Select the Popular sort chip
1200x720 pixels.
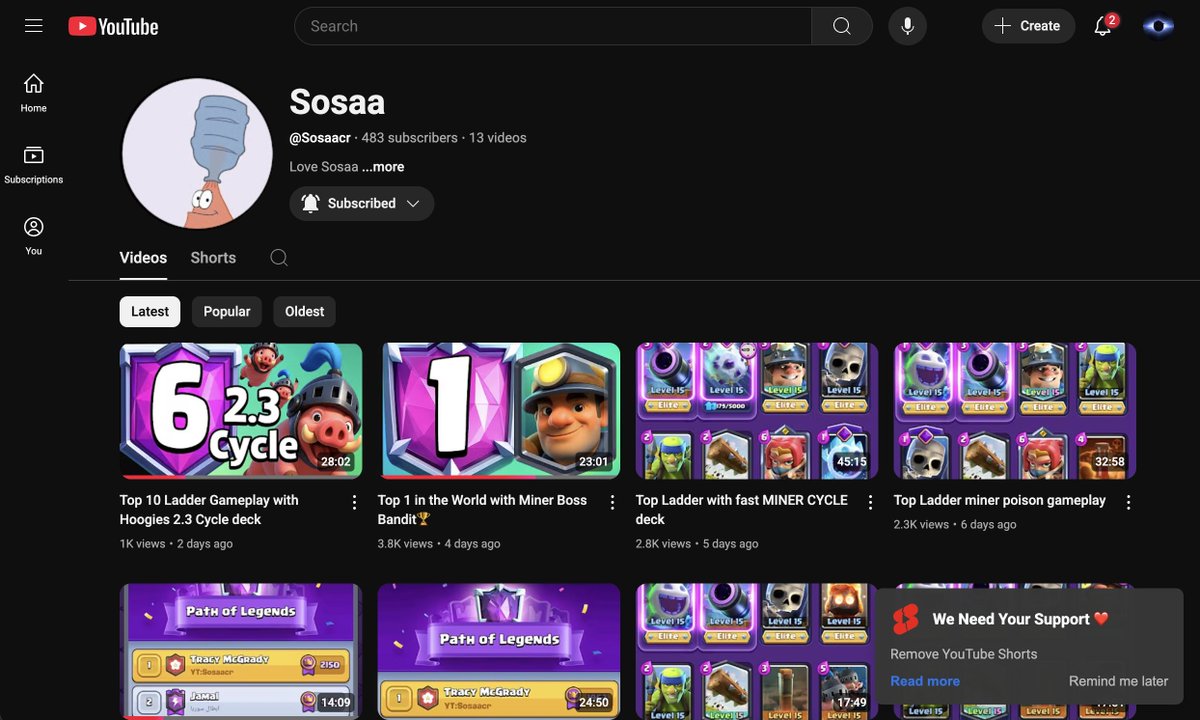[227, 312]
